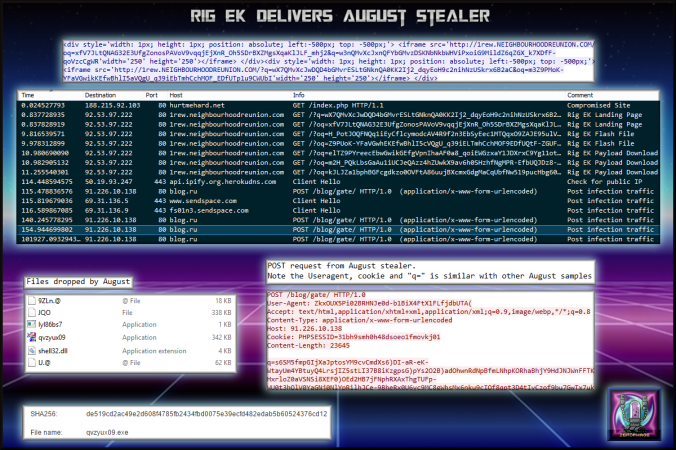Click the Time column header

click(29, 95)
